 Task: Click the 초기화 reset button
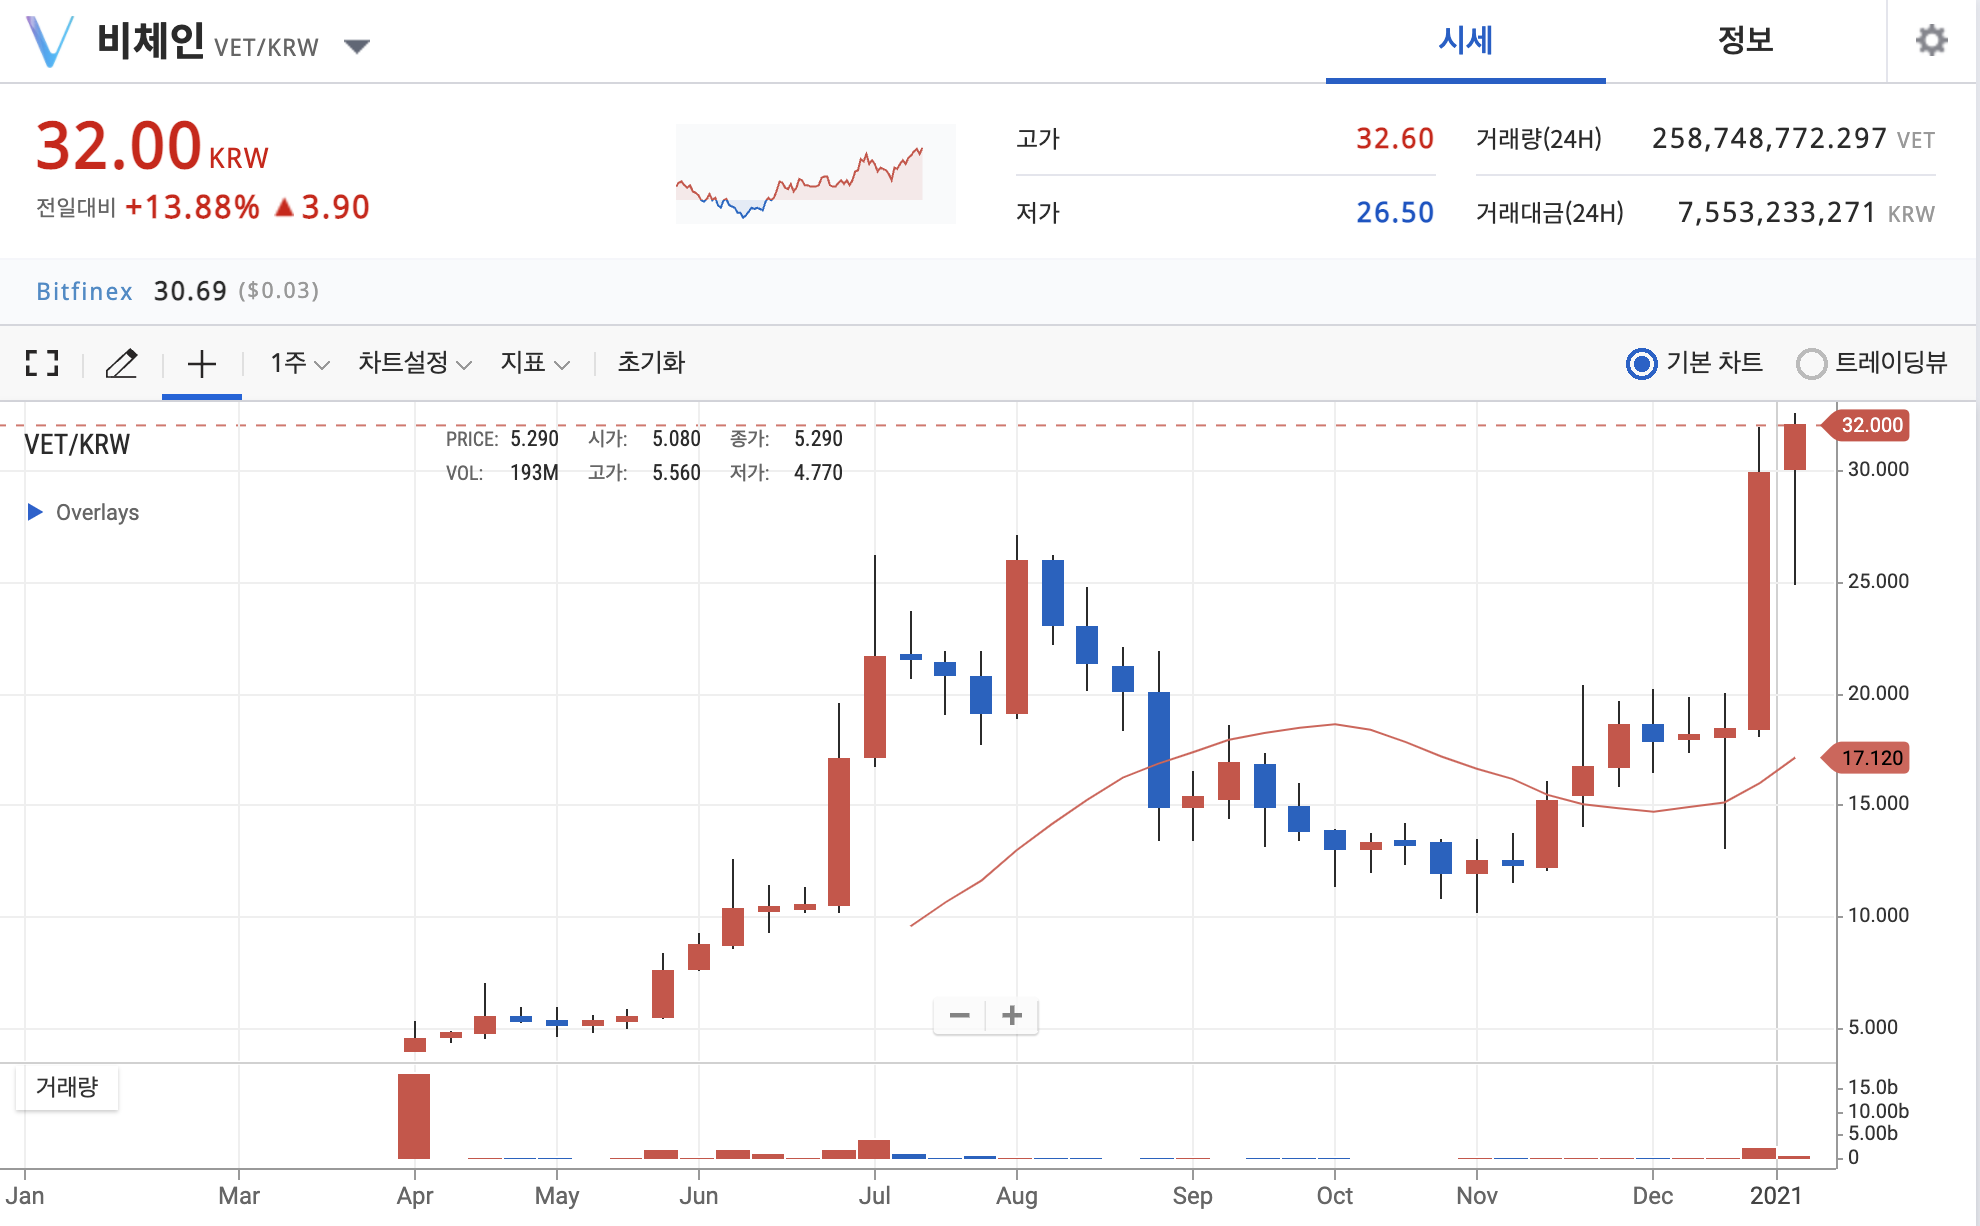click(651, 363)
